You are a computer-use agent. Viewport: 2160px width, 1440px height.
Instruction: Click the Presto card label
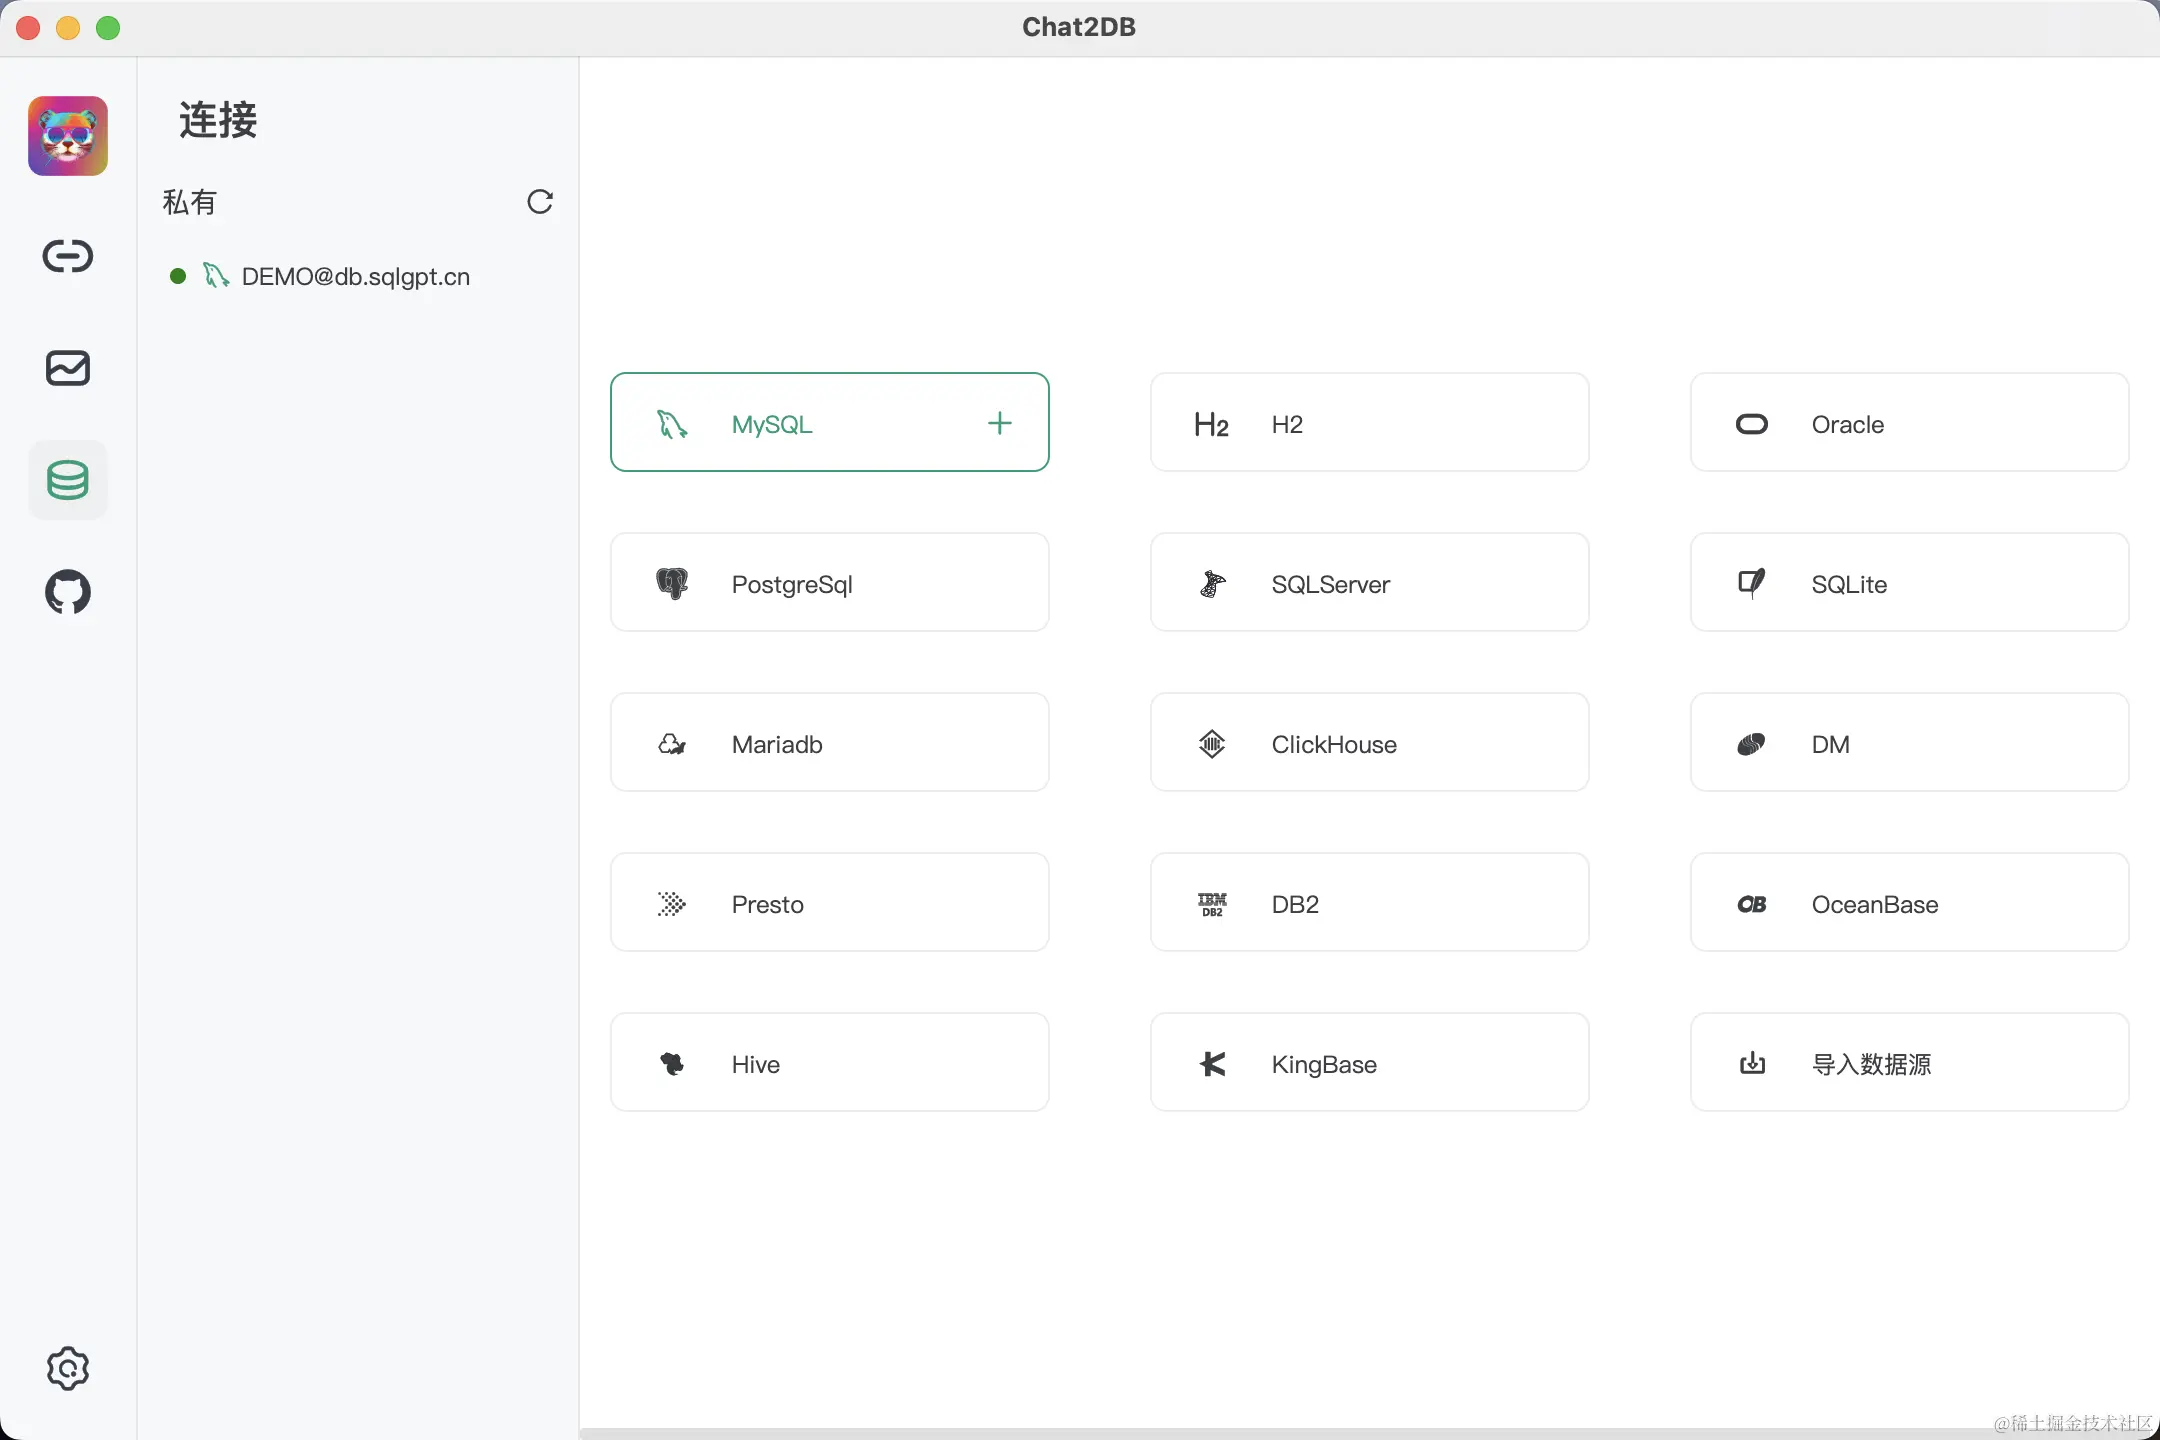(768, 904)
